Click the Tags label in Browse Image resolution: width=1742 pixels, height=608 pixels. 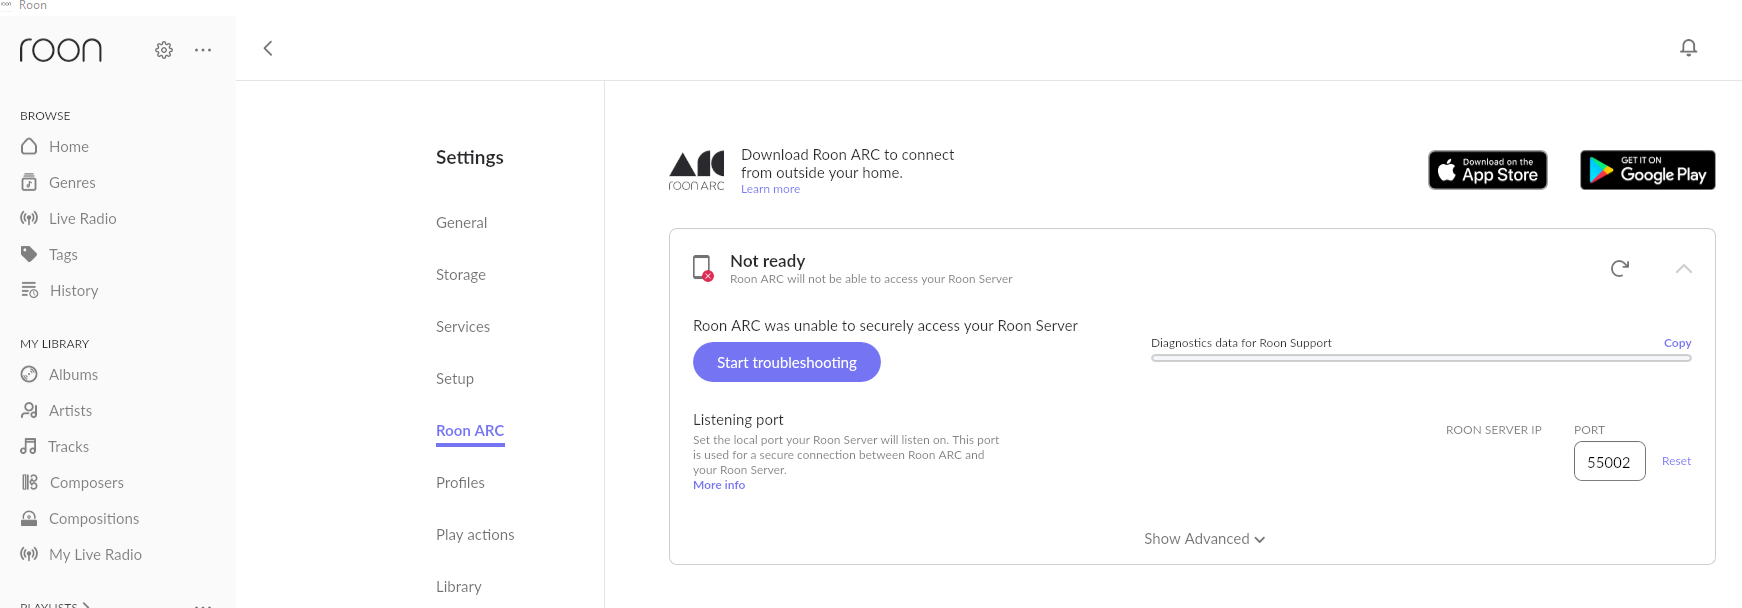click(63, 255)
